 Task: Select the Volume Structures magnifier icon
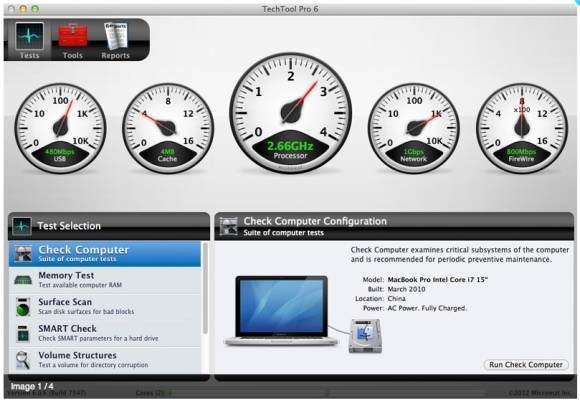[23, 360]
